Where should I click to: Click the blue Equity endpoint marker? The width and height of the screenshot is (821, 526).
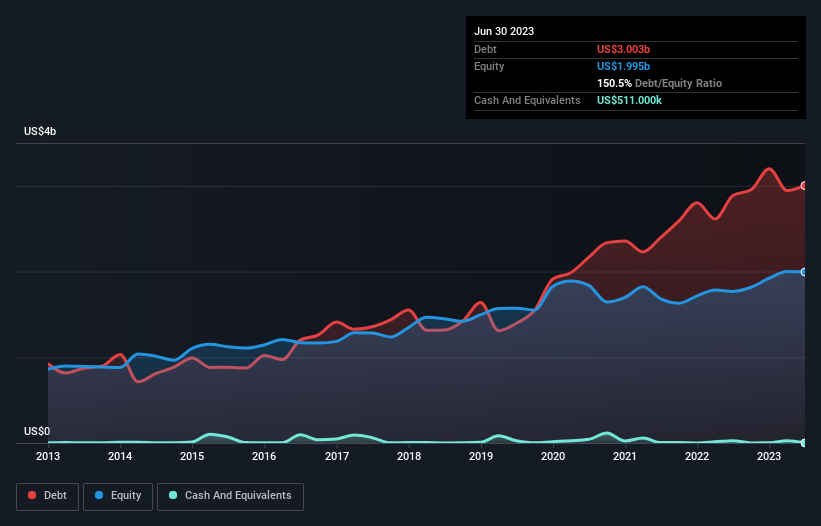(x=804, y=272)
